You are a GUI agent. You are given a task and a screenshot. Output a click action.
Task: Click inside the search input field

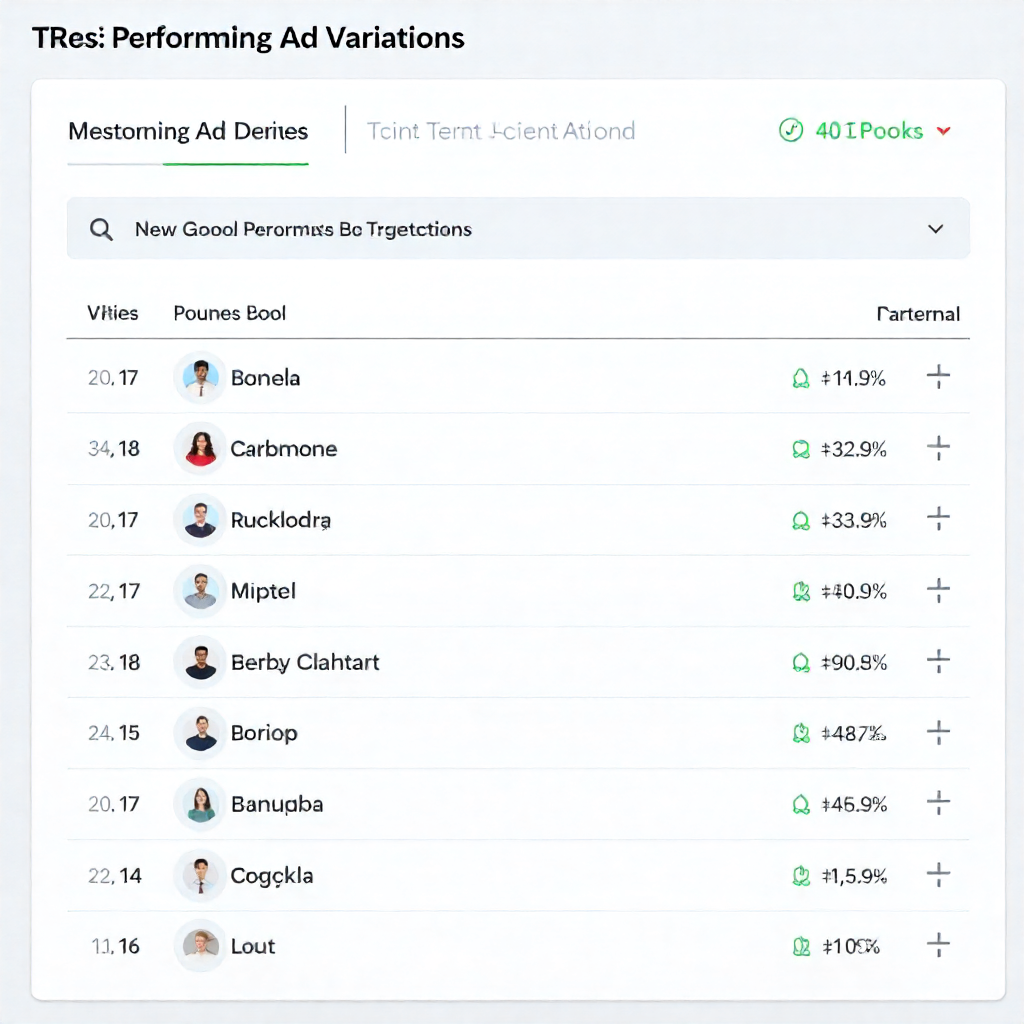[x=400, y=228]
